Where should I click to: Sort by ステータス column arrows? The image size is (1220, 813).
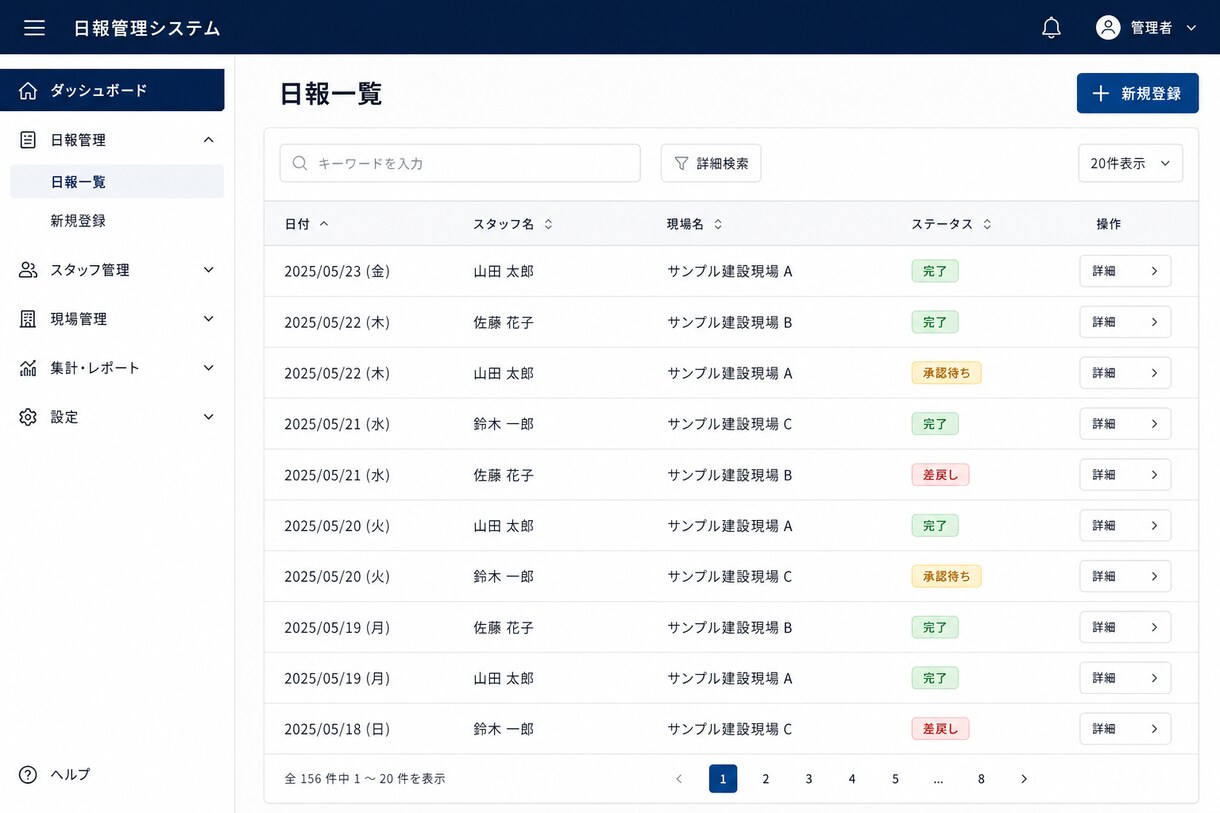point(987,224)
